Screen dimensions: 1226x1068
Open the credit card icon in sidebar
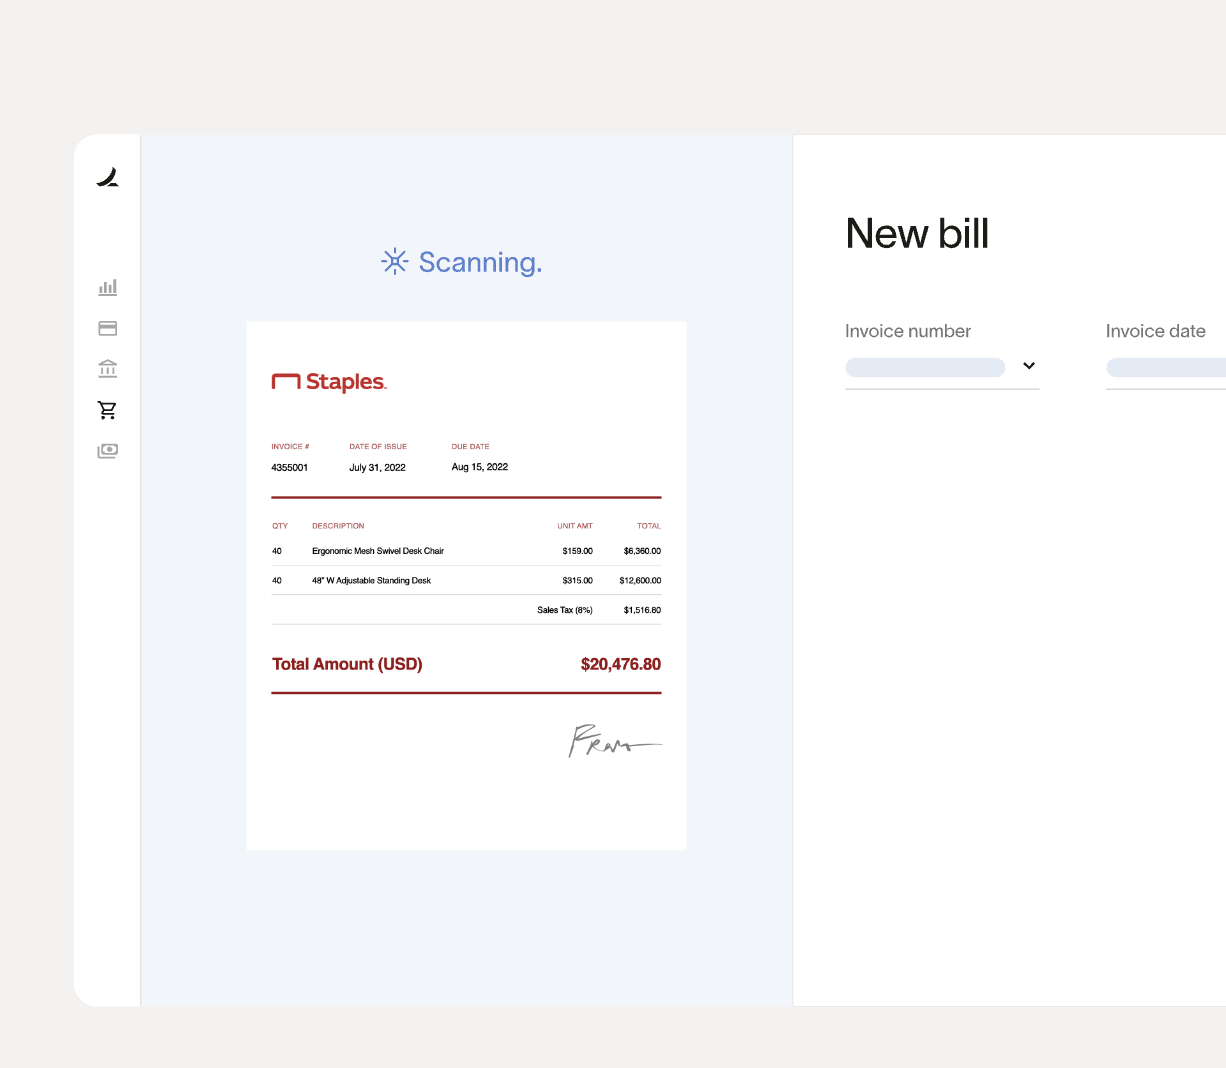[108, 328]
